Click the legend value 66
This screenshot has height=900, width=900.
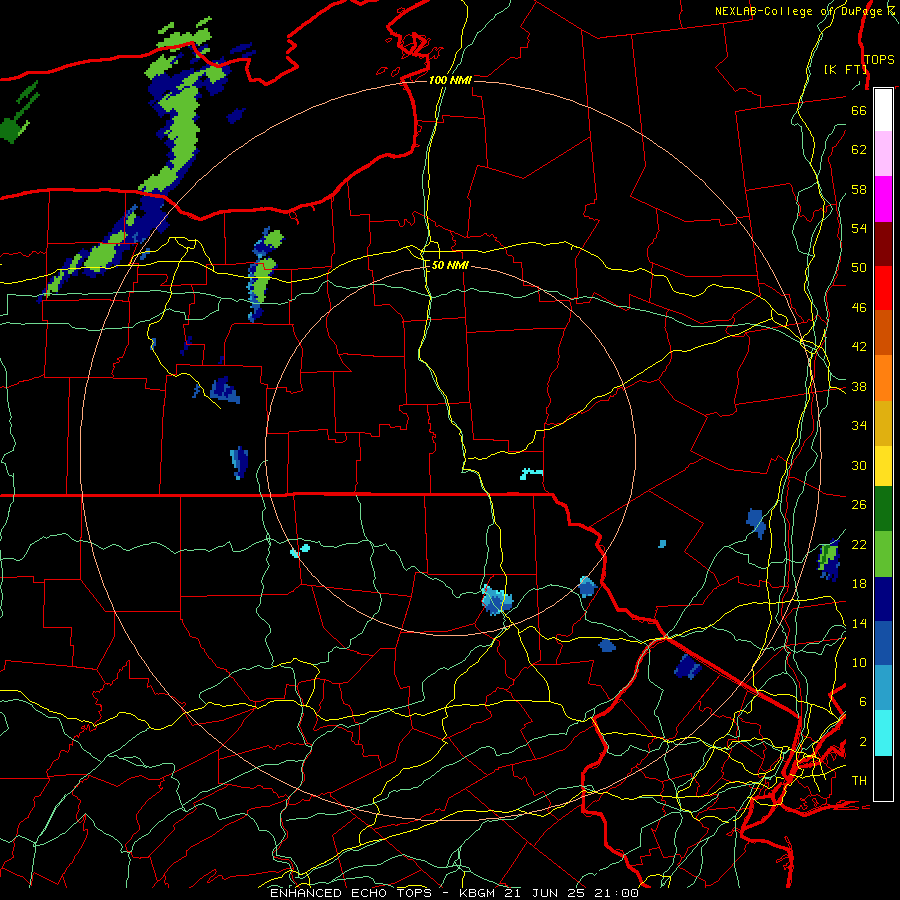coord(859,110)
